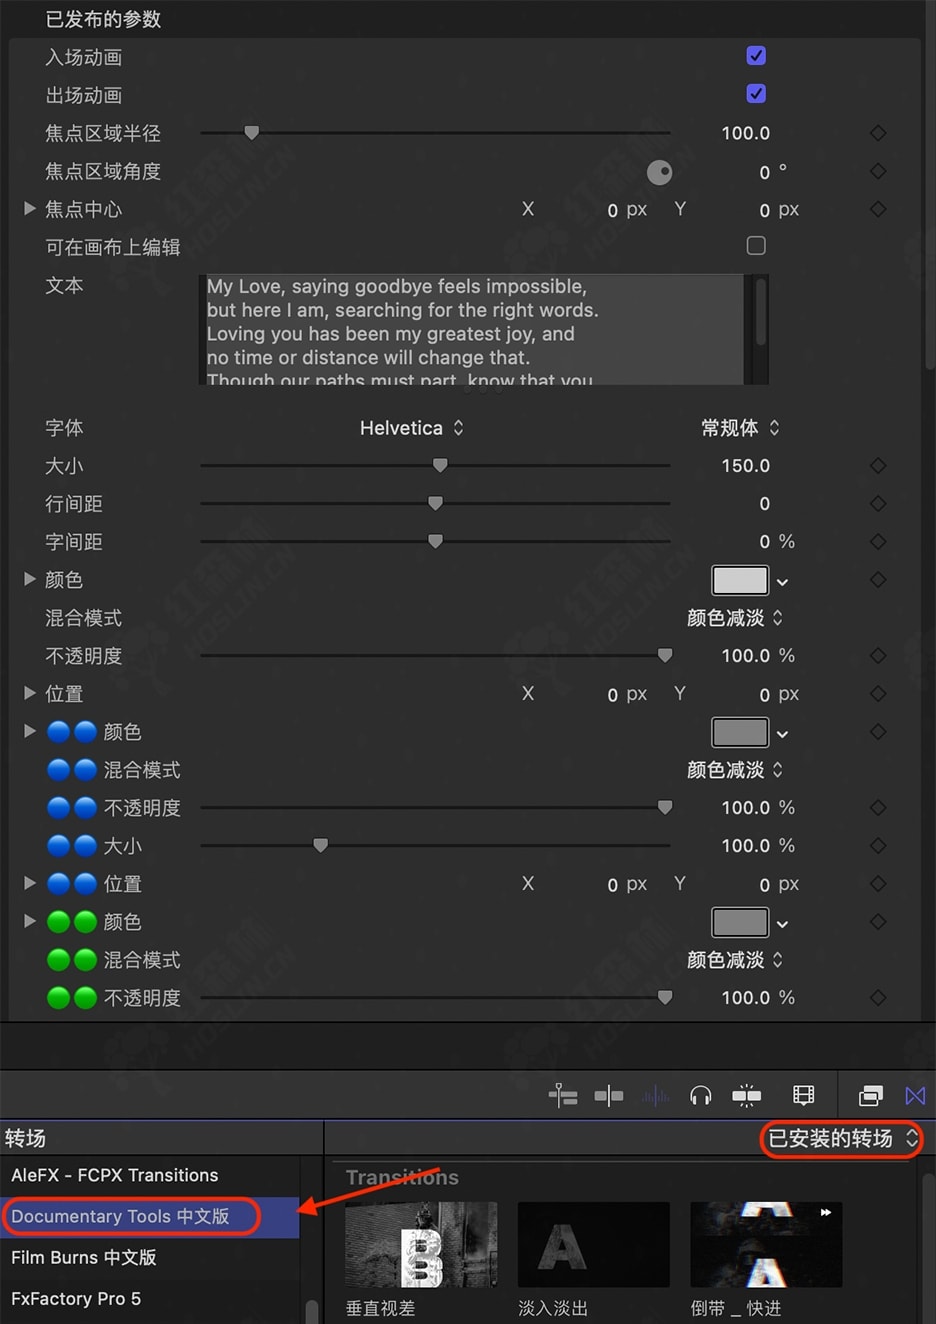Click the blue-dot 颜色 gray swatch
The width and height of the screenshot is (936, 1324).
[740, 732]
